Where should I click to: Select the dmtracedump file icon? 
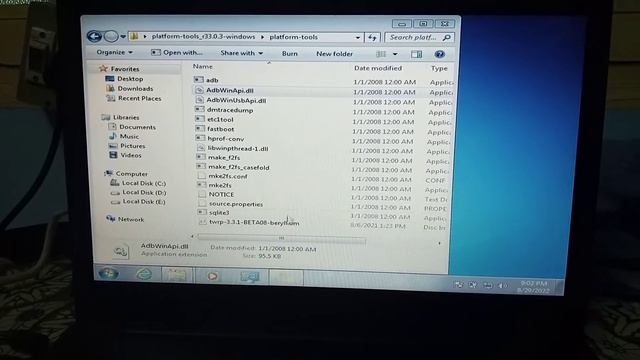pos(200,109)
